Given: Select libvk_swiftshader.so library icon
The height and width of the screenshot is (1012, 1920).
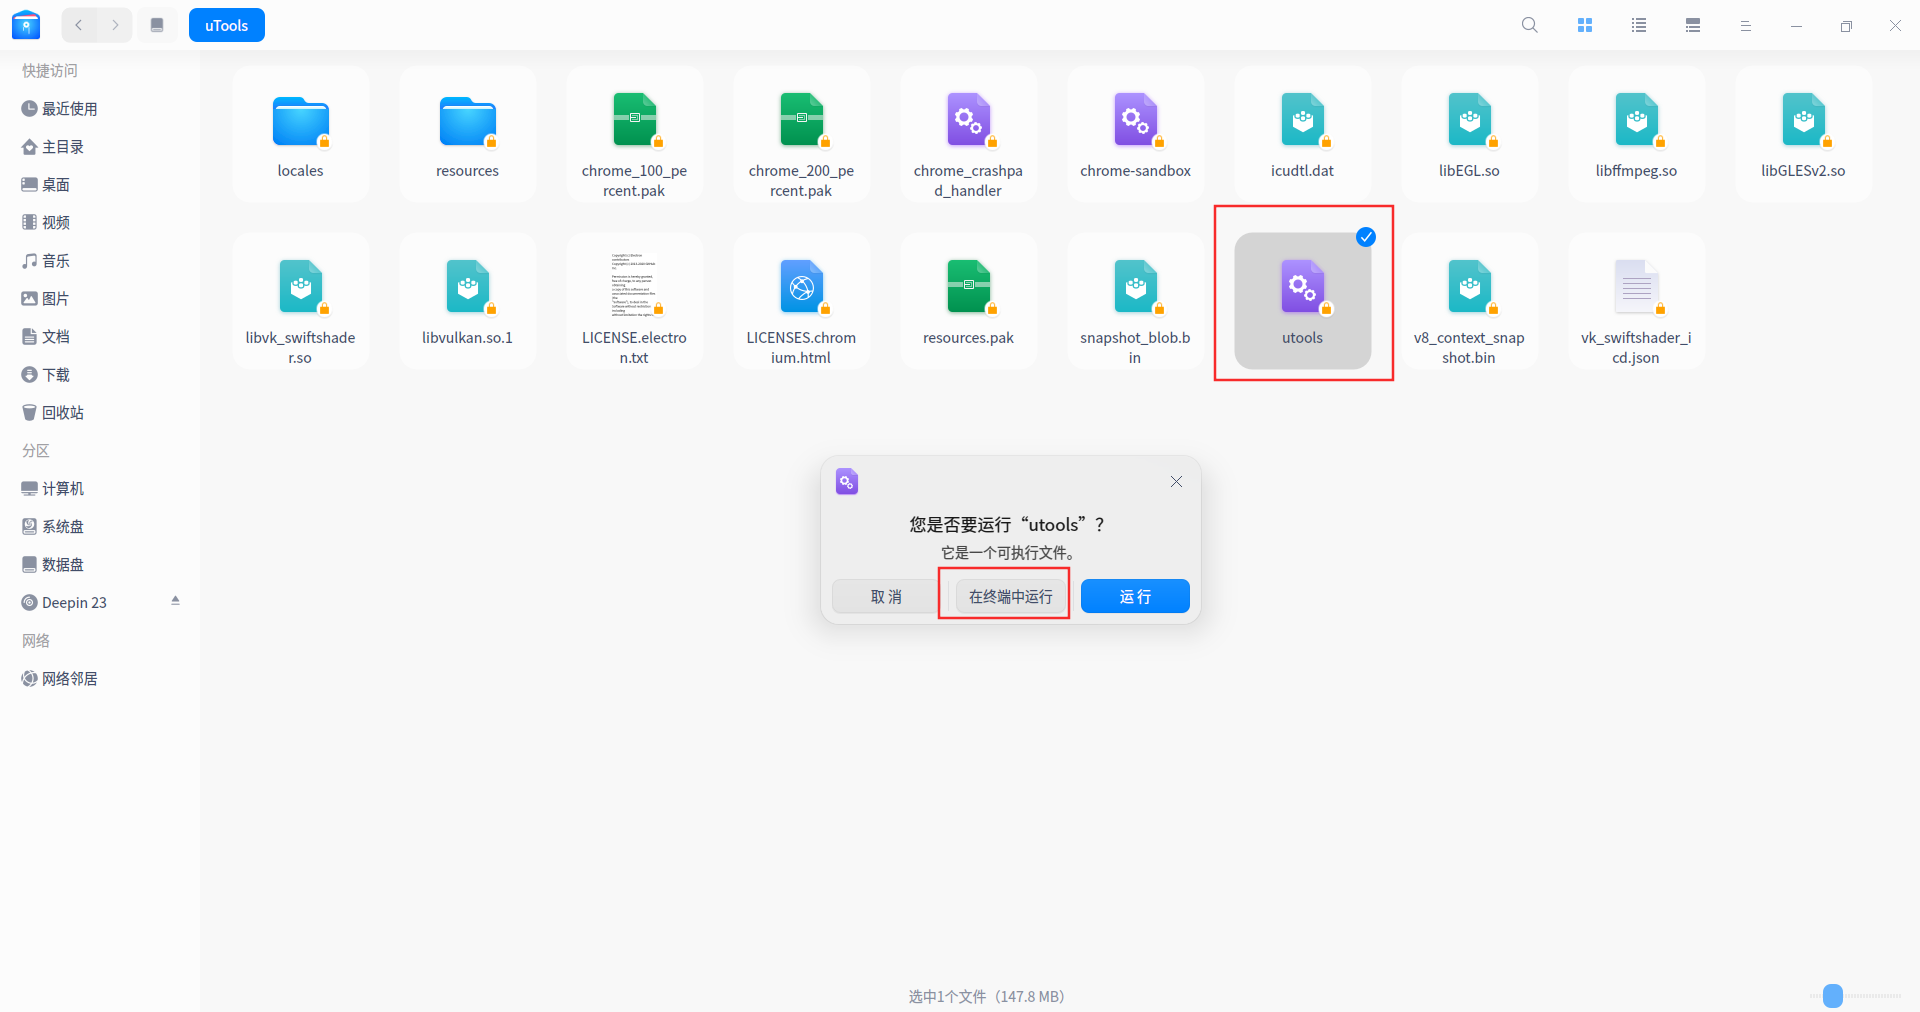Looking at the screenshot, I should [x=300, y=287].
